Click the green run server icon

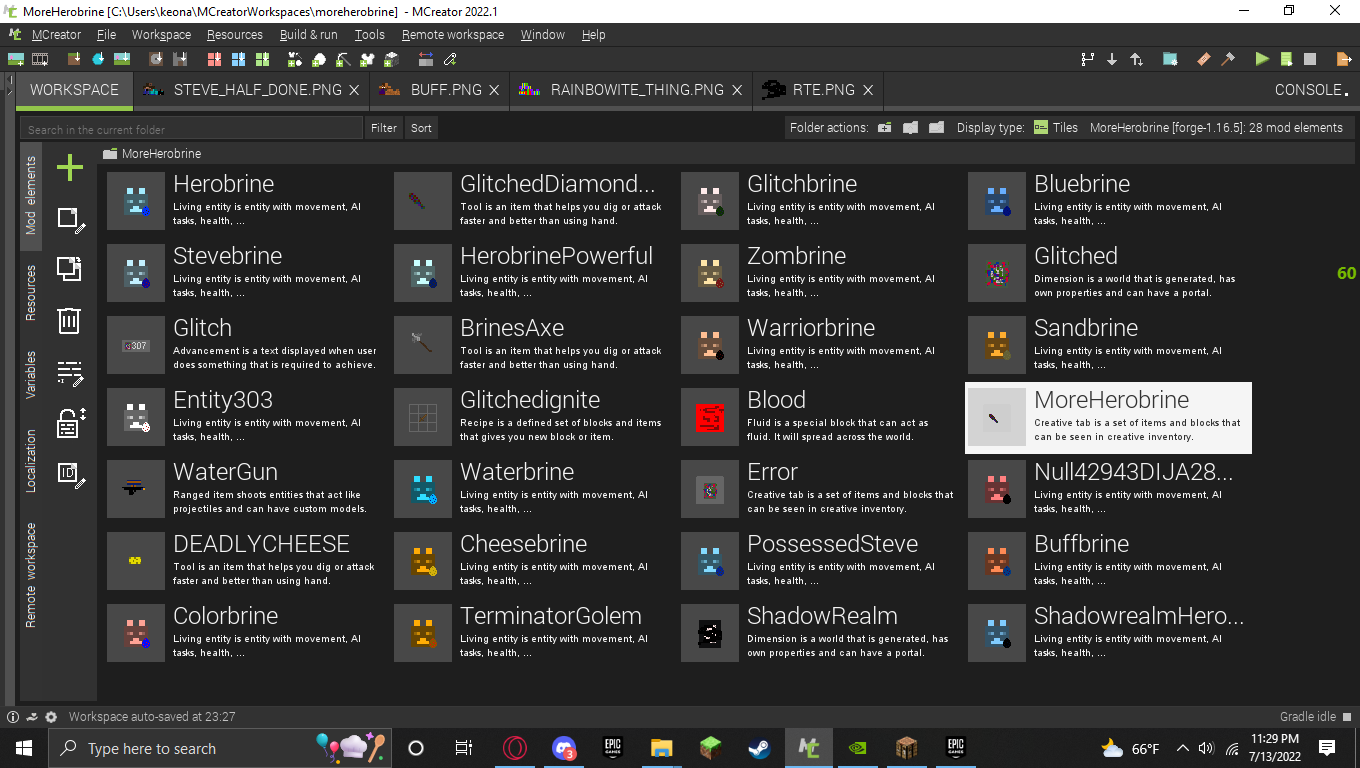[x=1286, y=59]
